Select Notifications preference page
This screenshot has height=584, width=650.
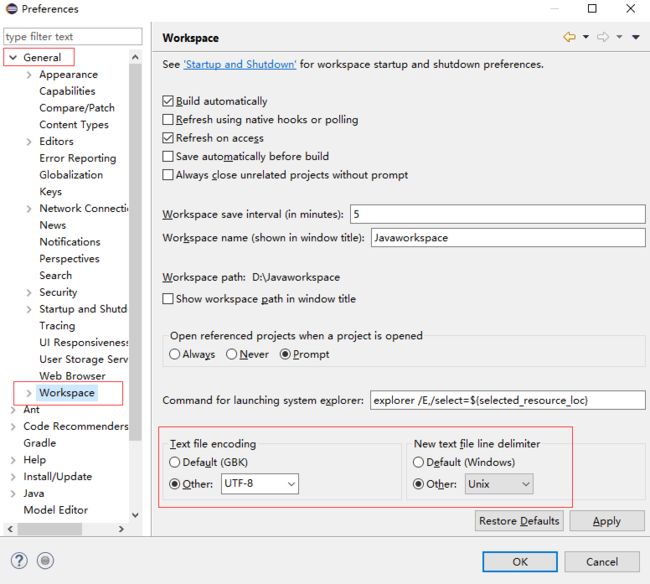click(70, 242)
